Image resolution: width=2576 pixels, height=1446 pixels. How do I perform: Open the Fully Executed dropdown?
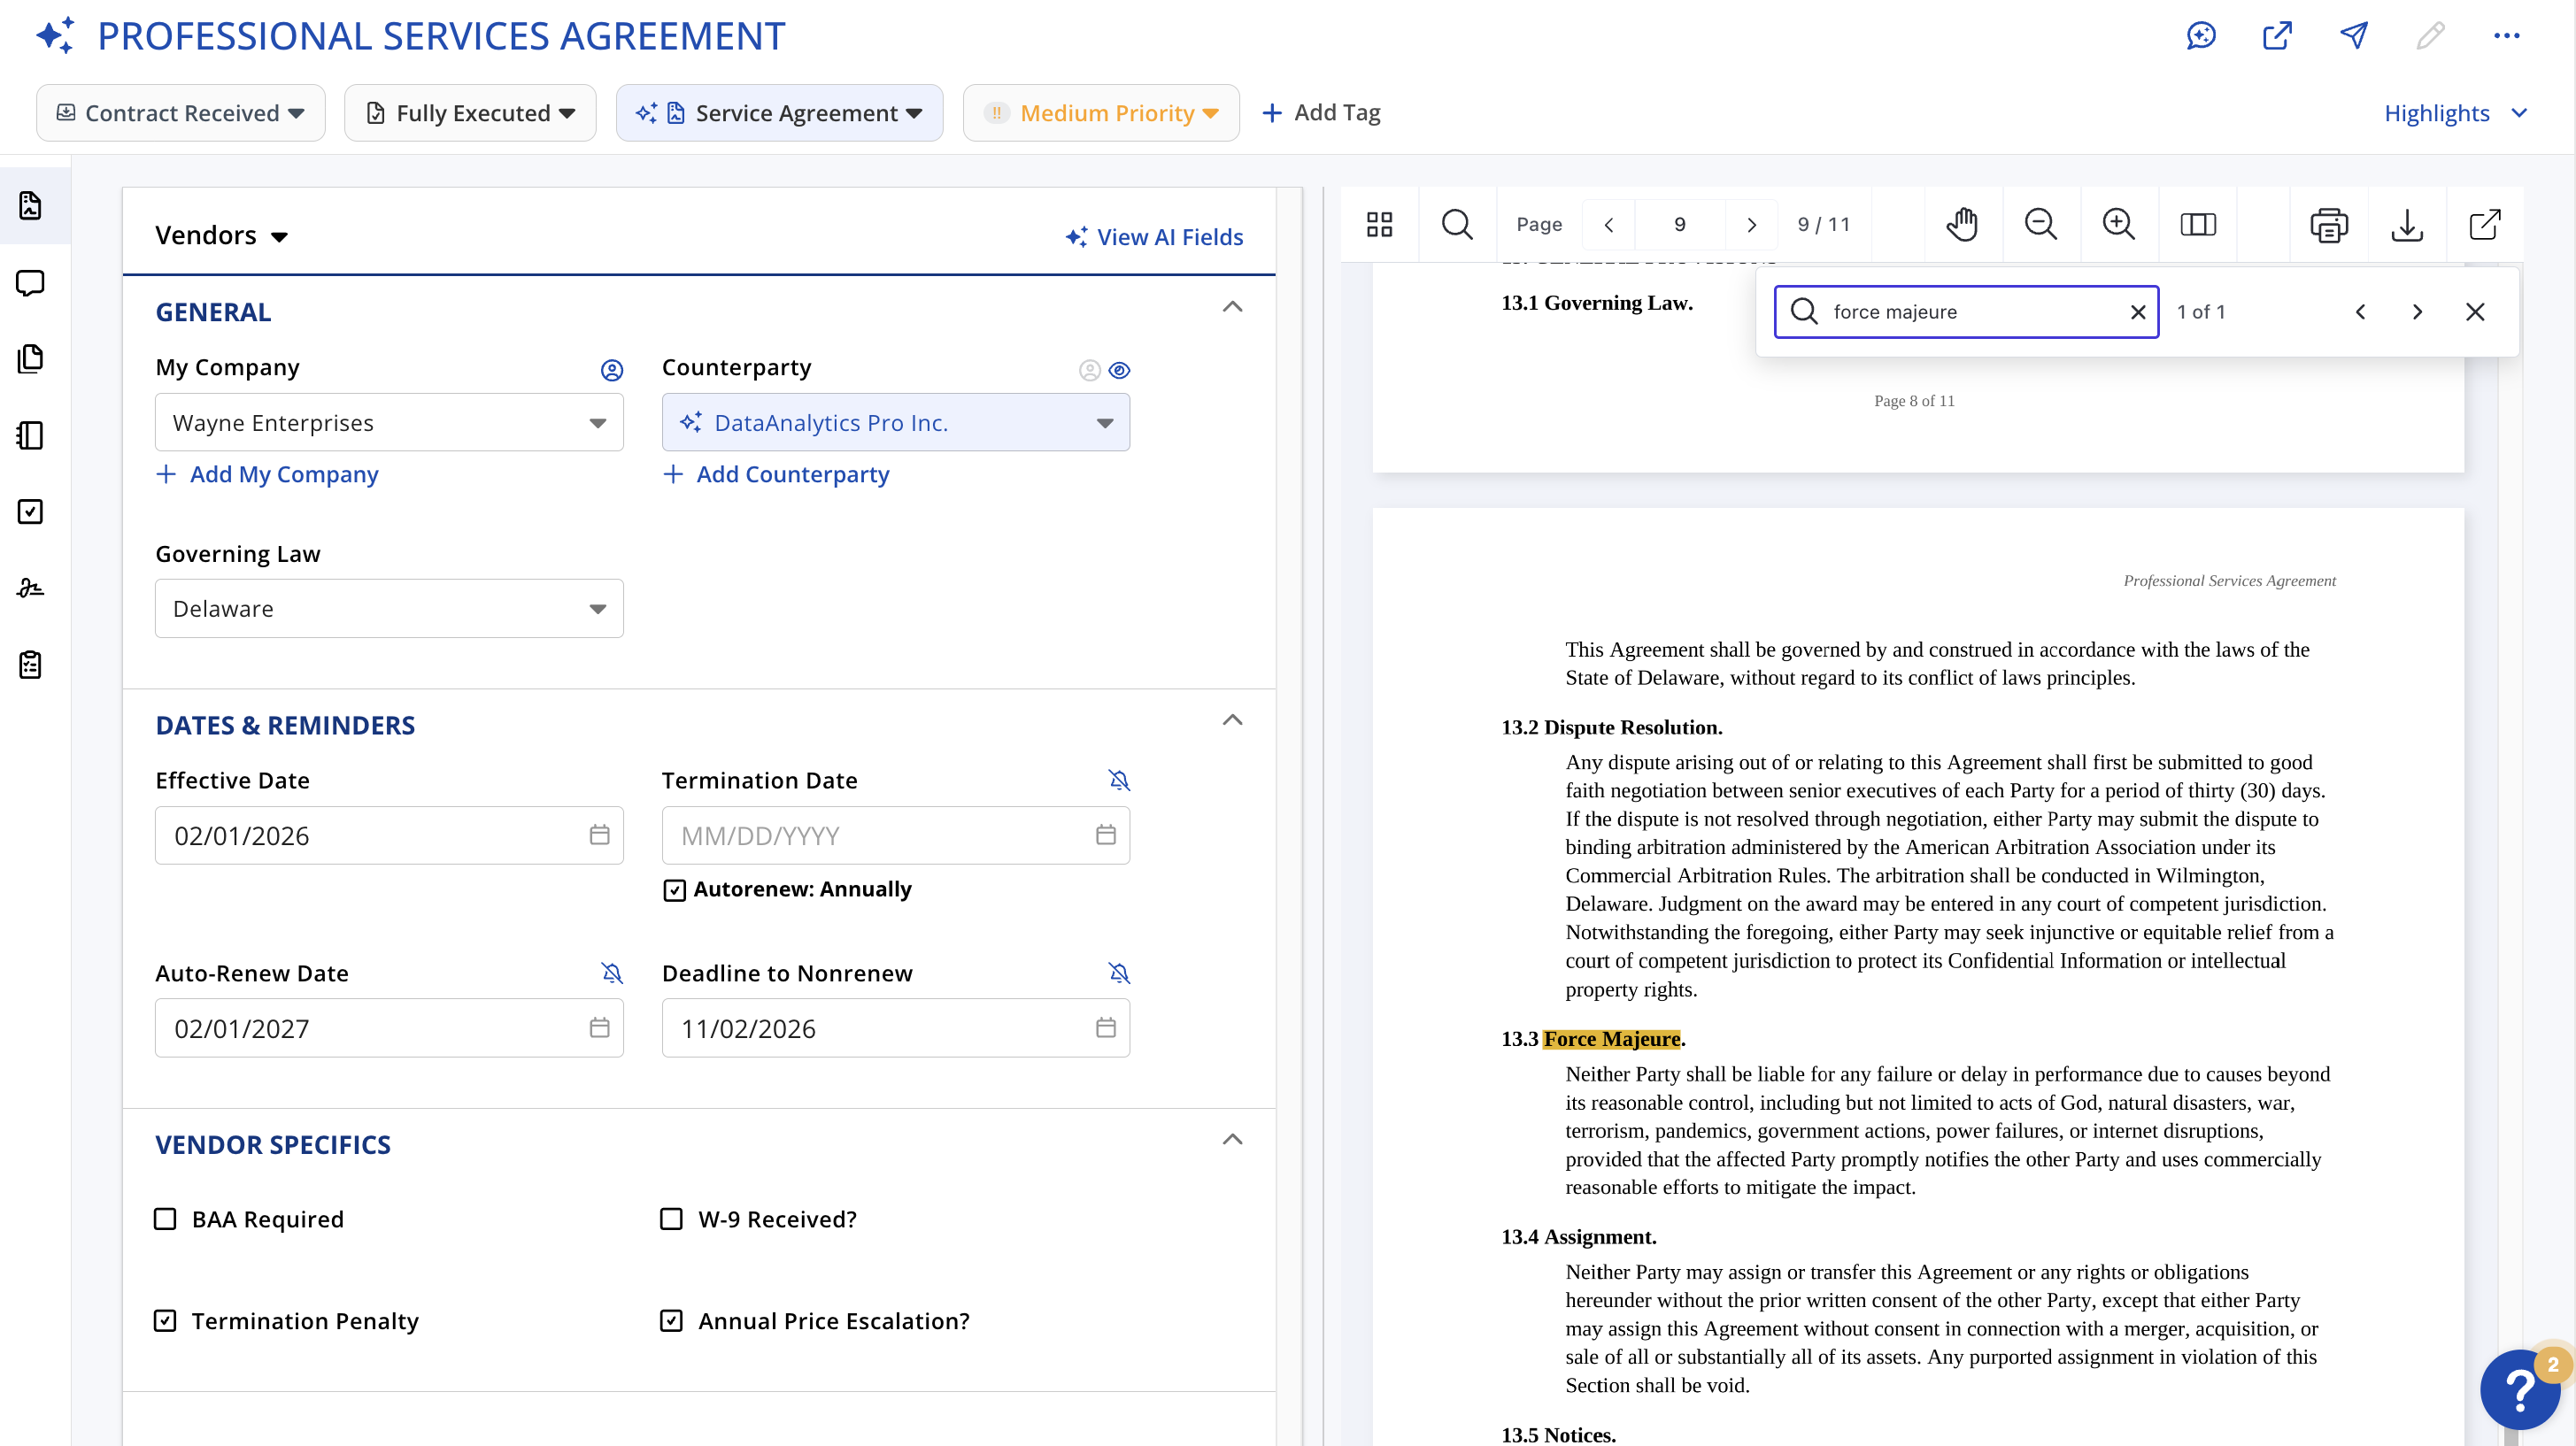point(470,113)
